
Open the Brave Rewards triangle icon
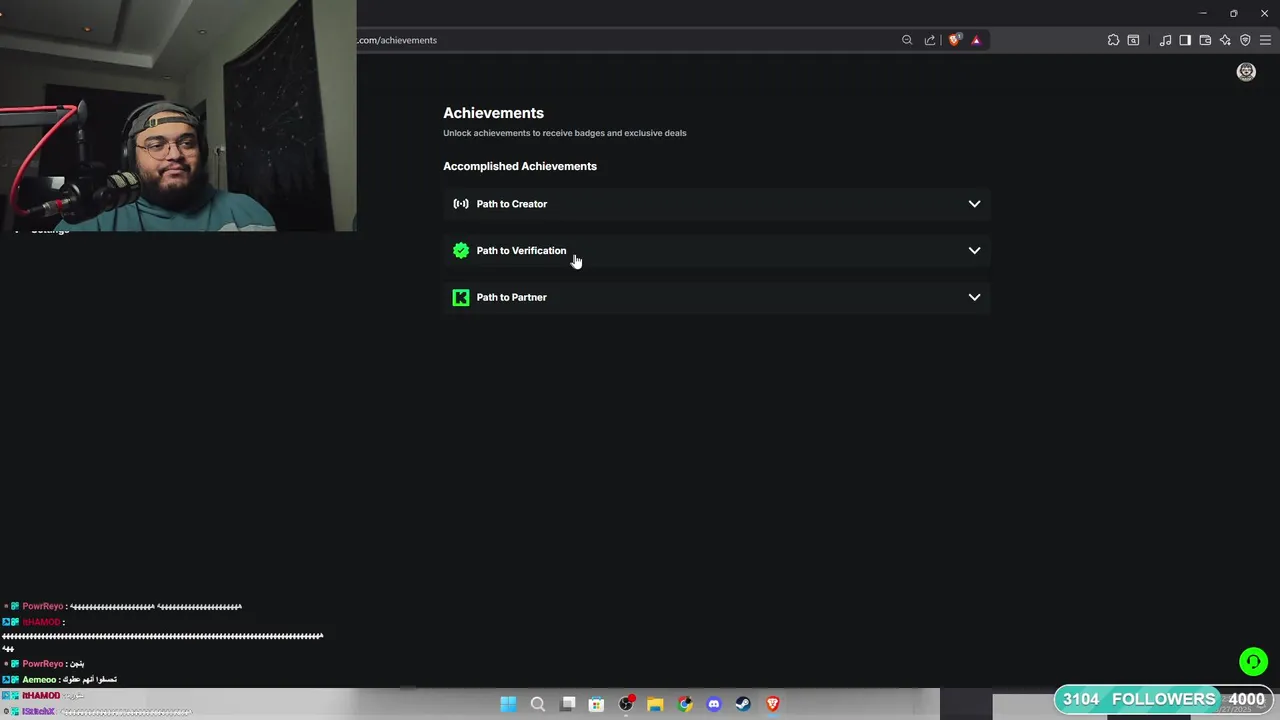(976, 40)
